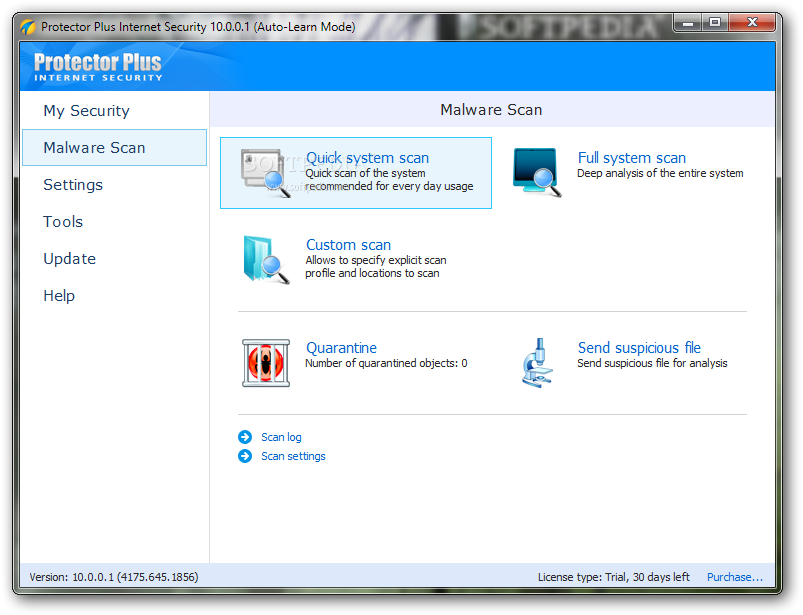Go to the Tools section
The width and height of the screenshot is (803, 615).
tap(63, 222)
